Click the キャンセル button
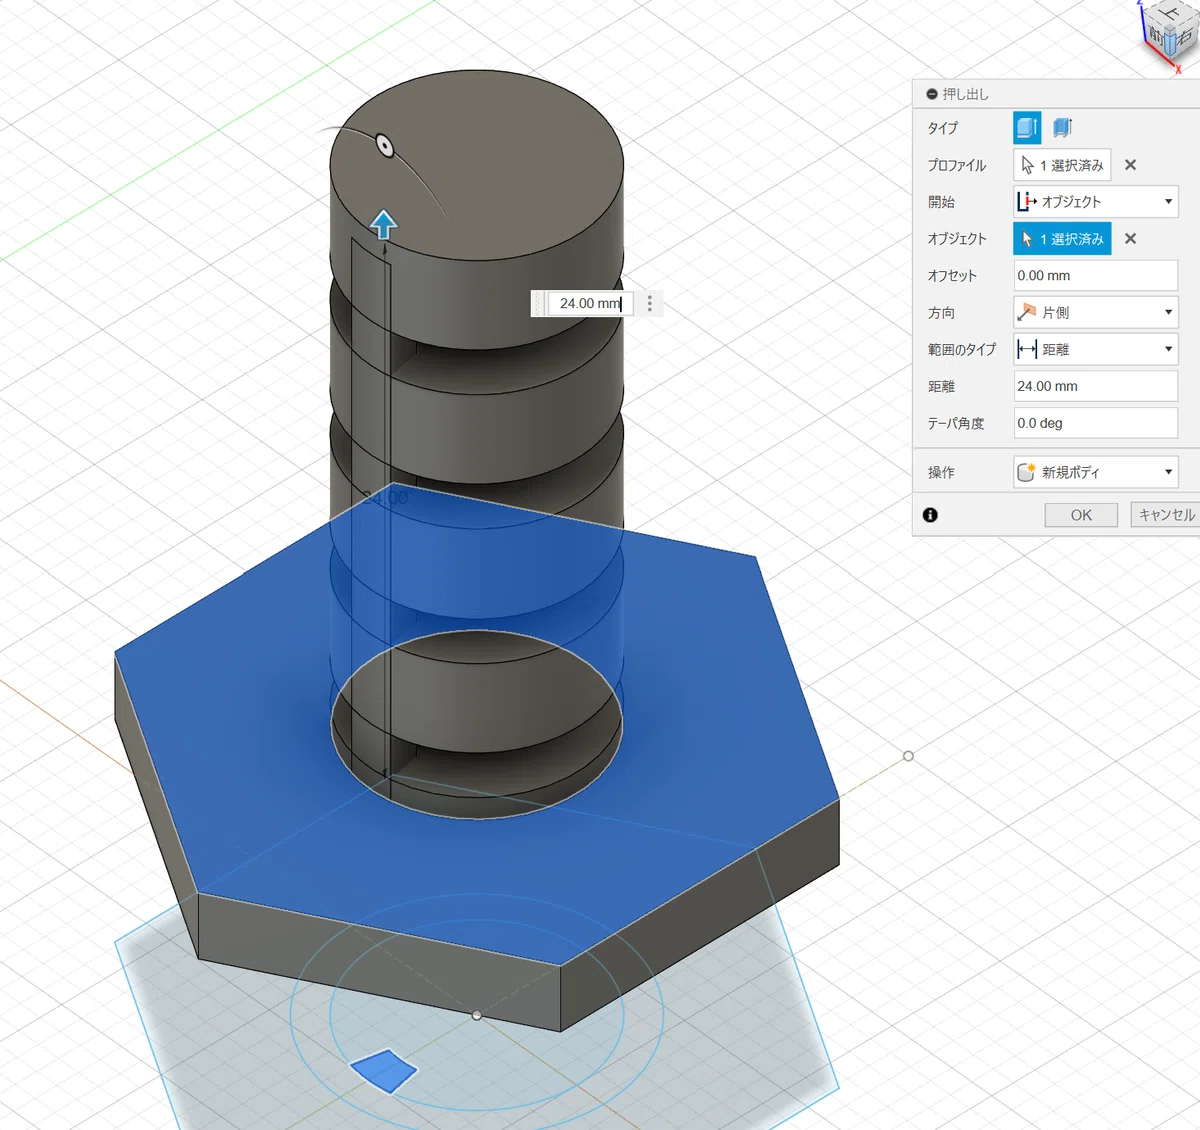 pyautogui.click(x=1166, y=515)
